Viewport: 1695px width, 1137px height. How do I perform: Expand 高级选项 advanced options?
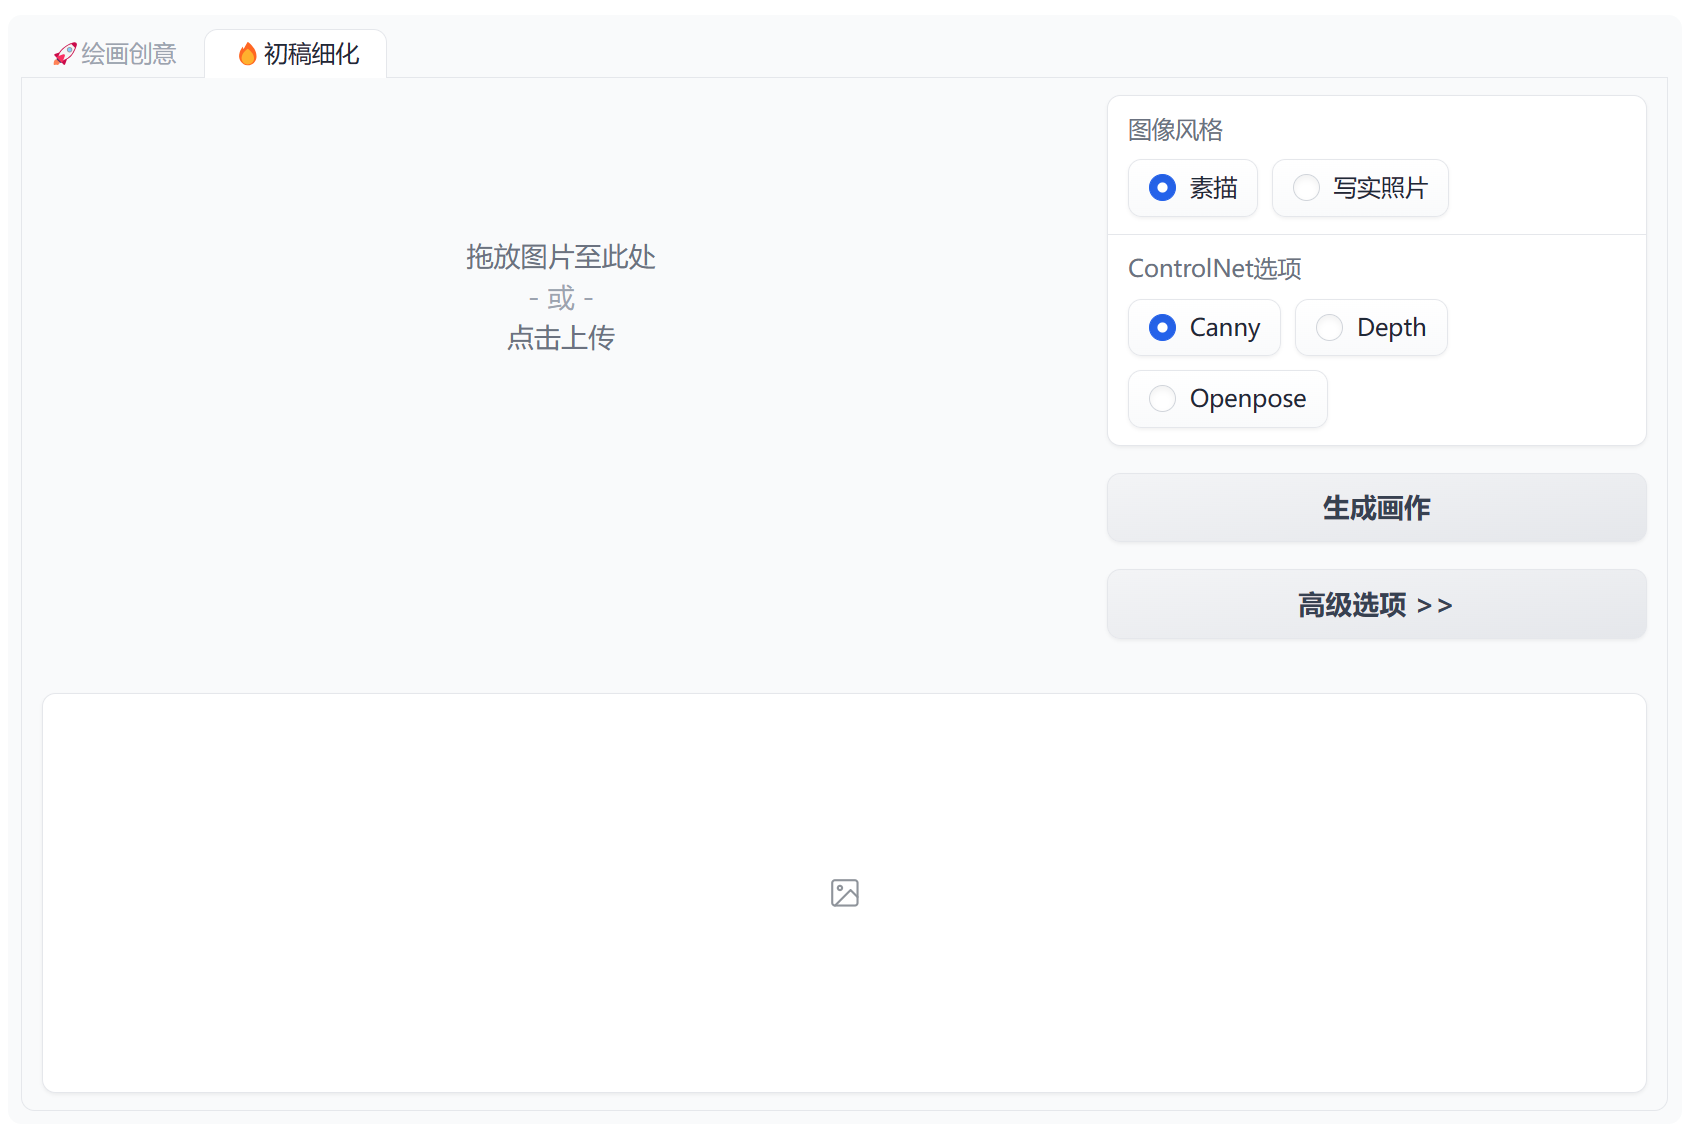click(x=1376, y=605)
